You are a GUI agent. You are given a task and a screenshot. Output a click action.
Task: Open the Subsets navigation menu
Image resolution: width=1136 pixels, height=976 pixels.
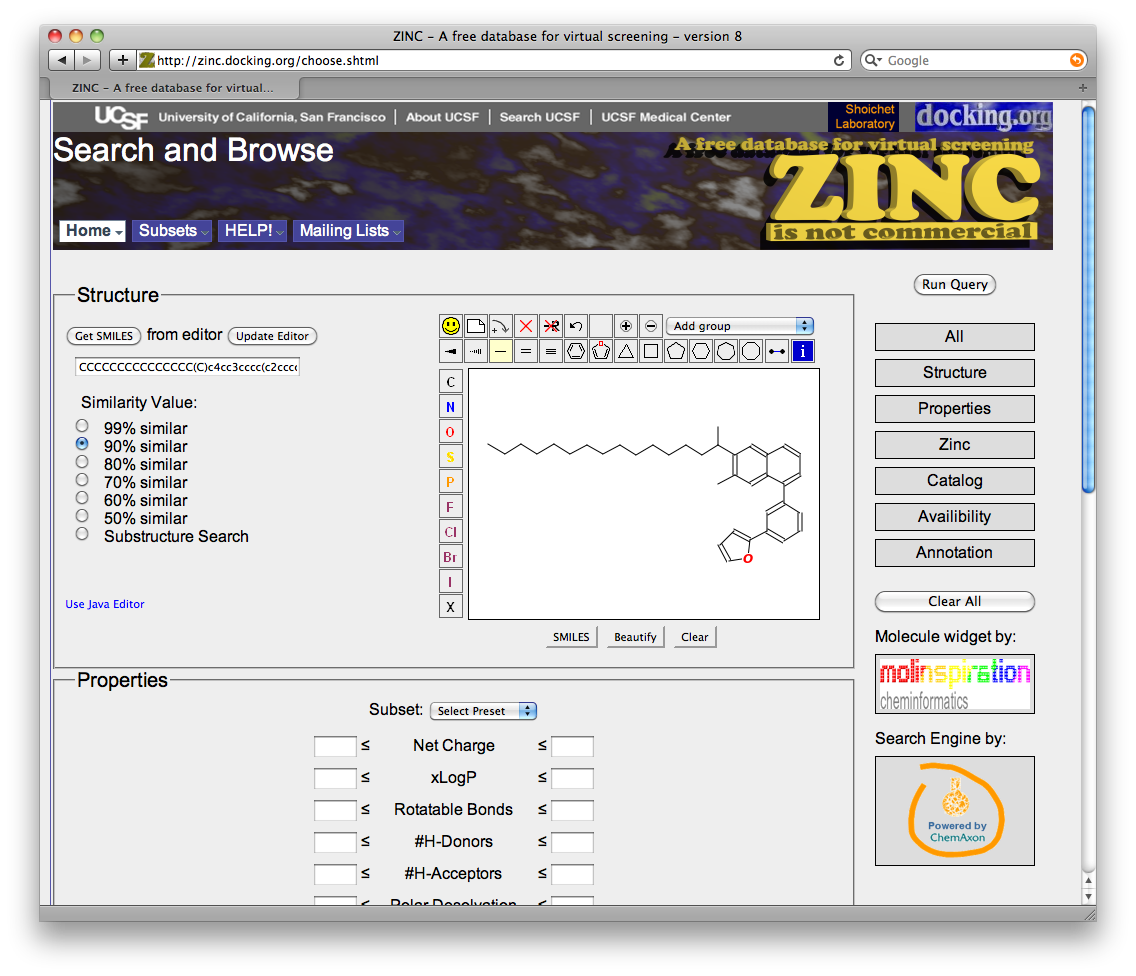click(172, 230)
